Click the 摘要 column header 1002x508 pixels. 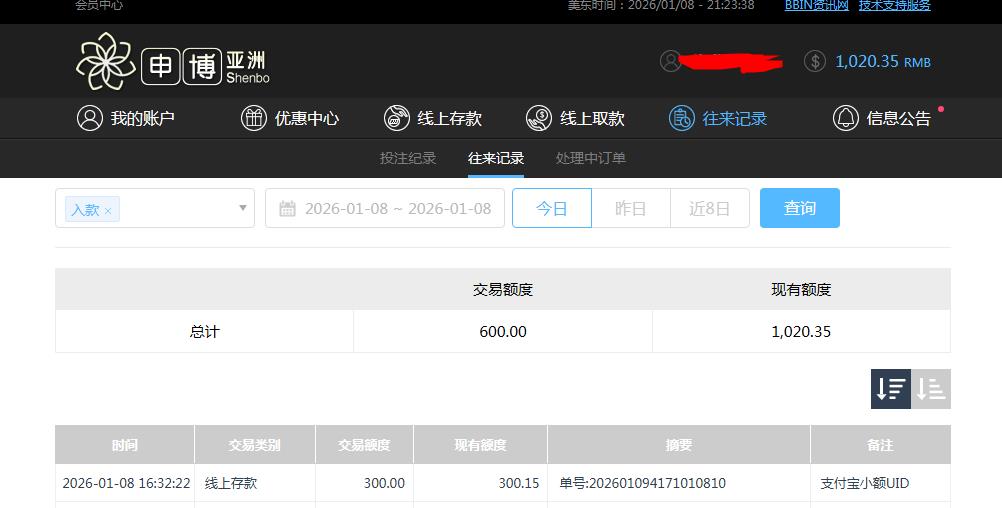pos(679,445)
